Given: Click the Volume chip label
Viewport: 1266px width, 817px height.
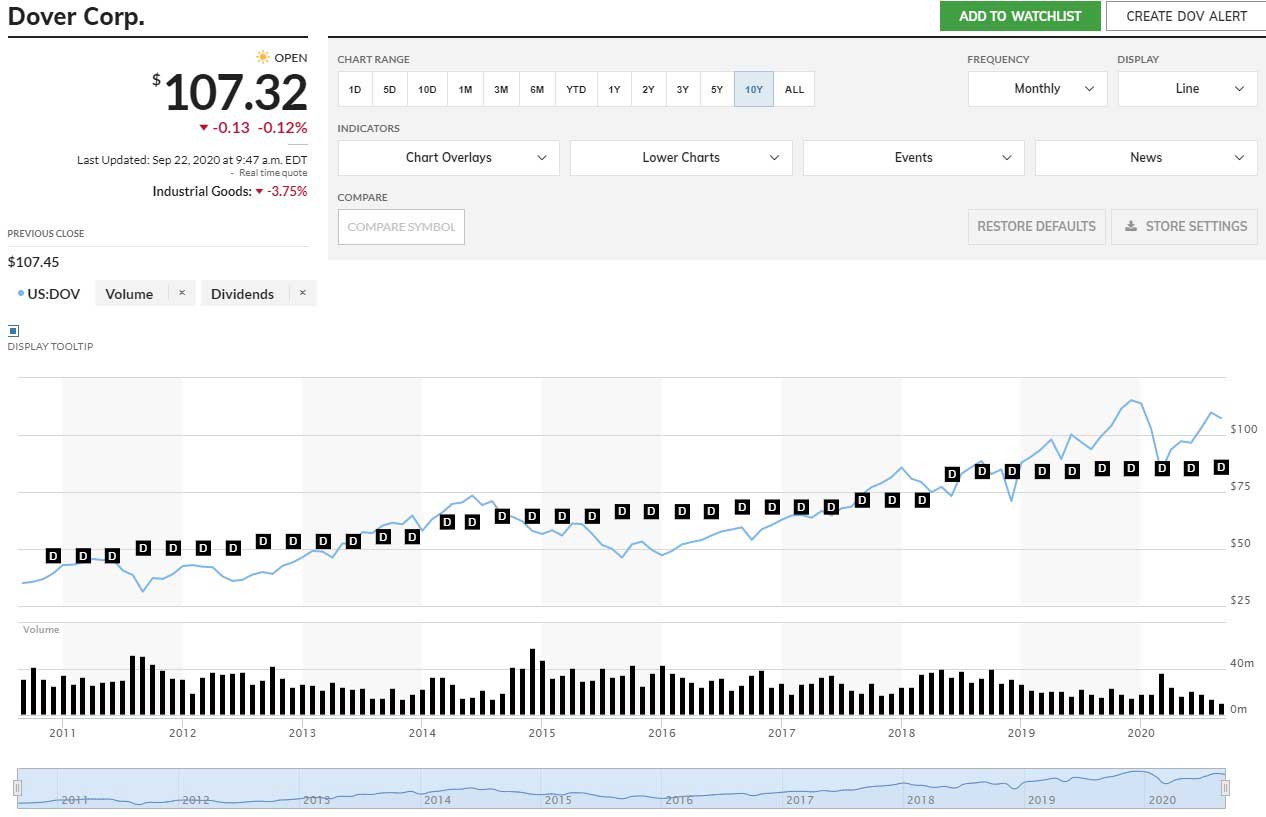Looking at the screenshot, I should click(x=129, y=294).
